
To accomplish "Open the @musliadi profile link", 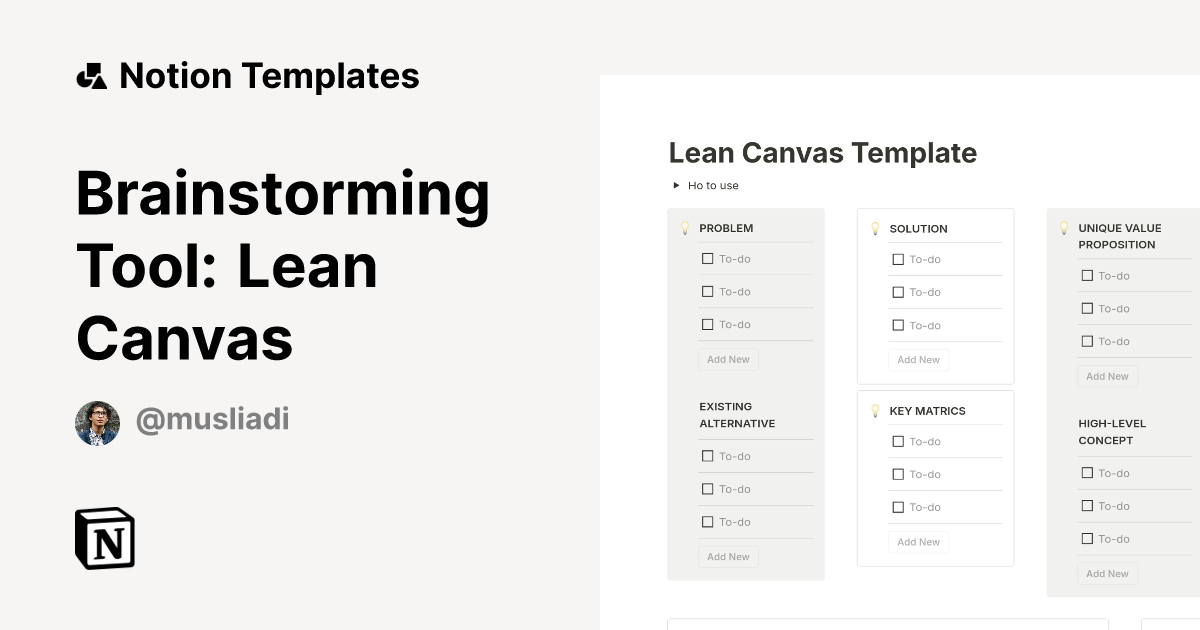I will click(213, 419).
